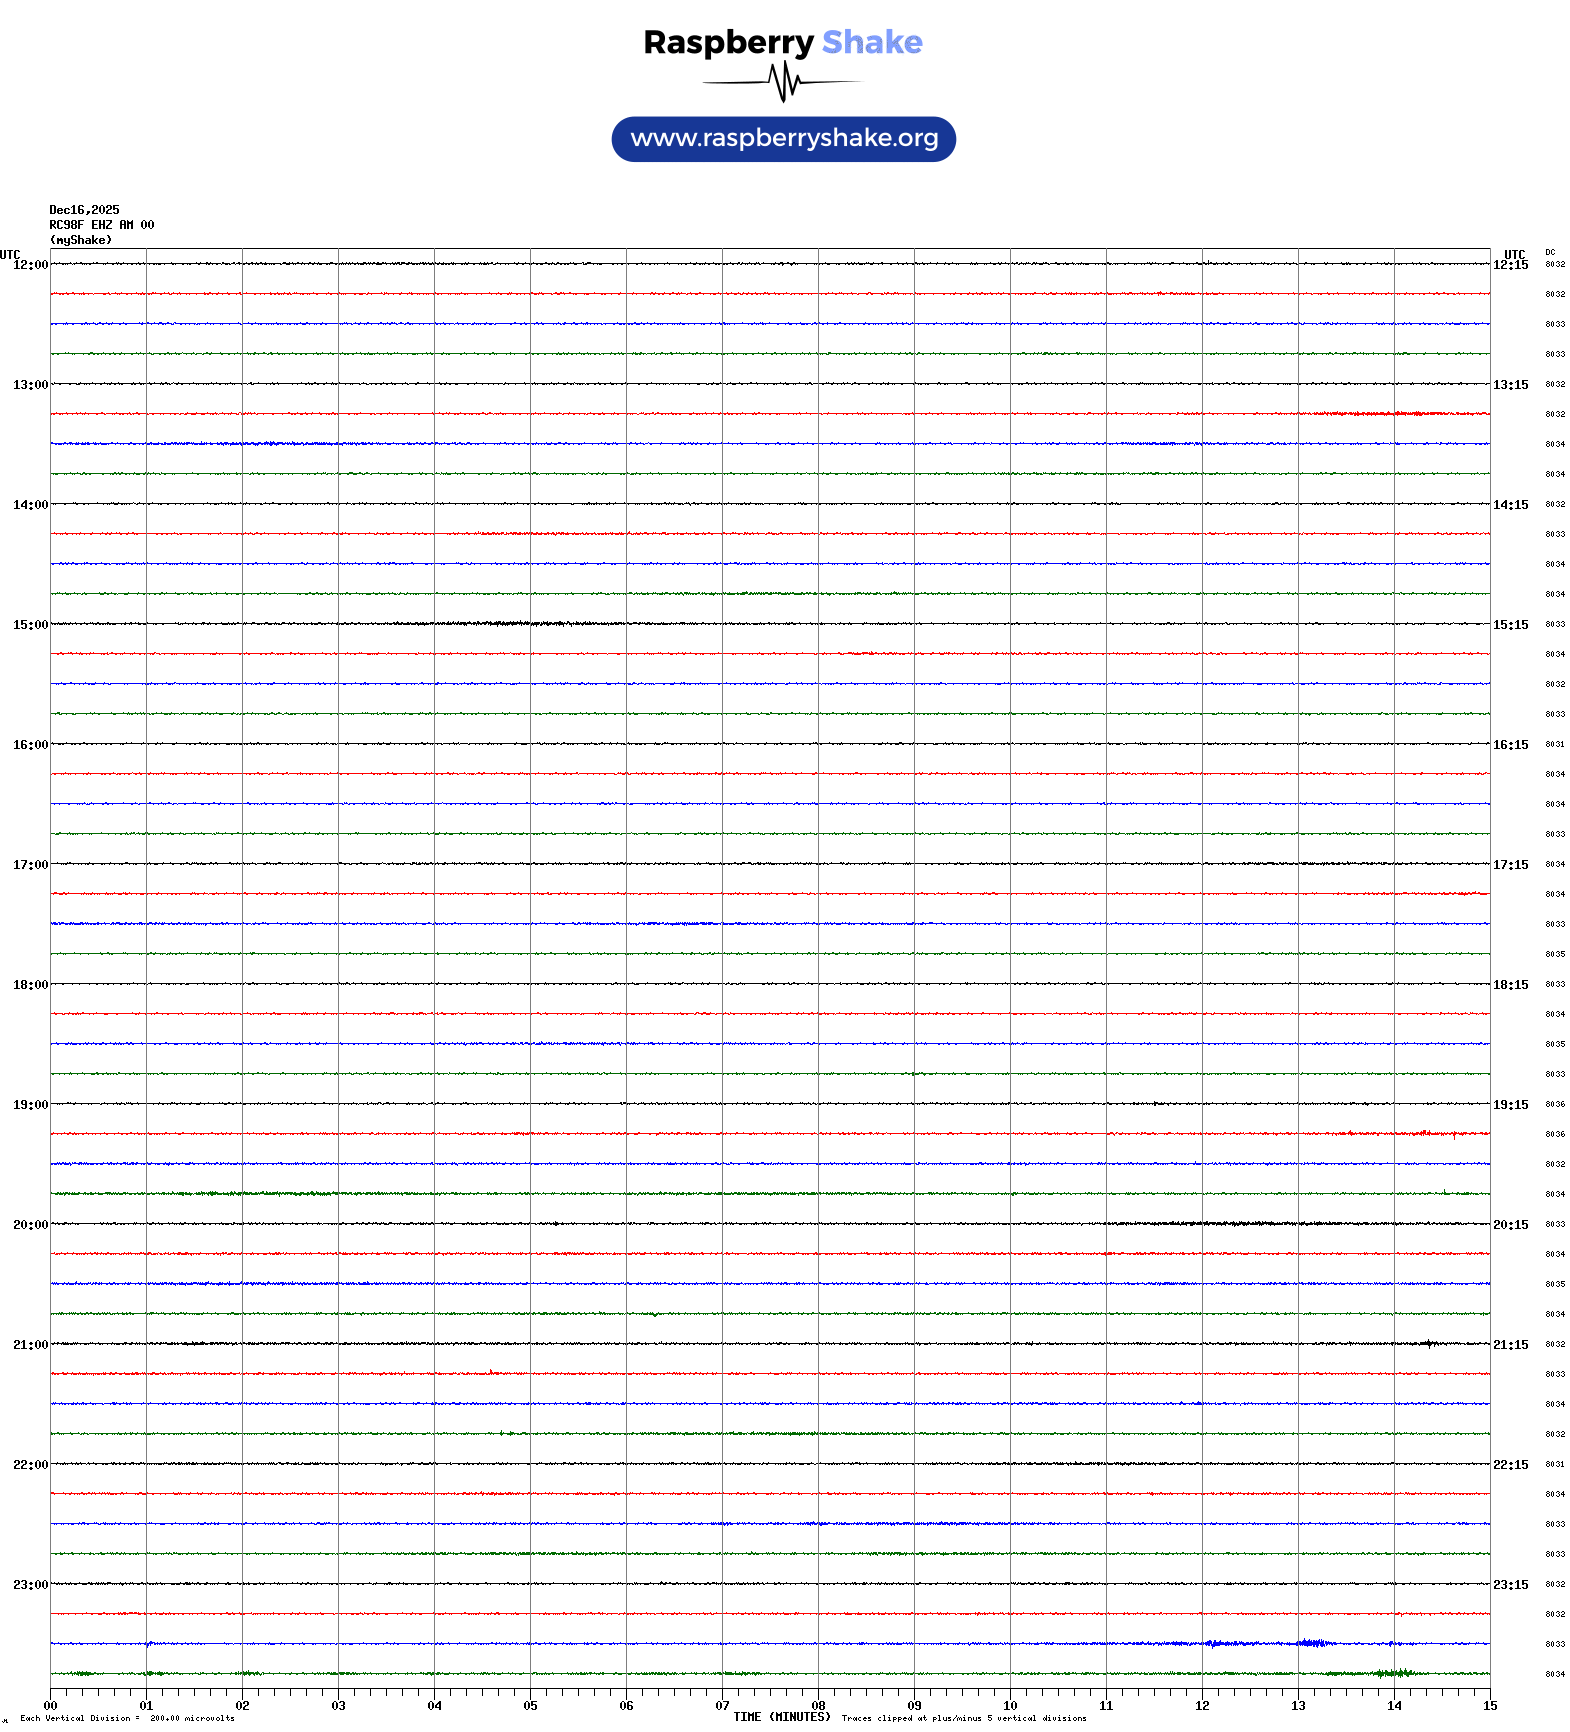Click the 13:15 label on right axis
1570x1732 pixels.
click(x=1510, y=385)
